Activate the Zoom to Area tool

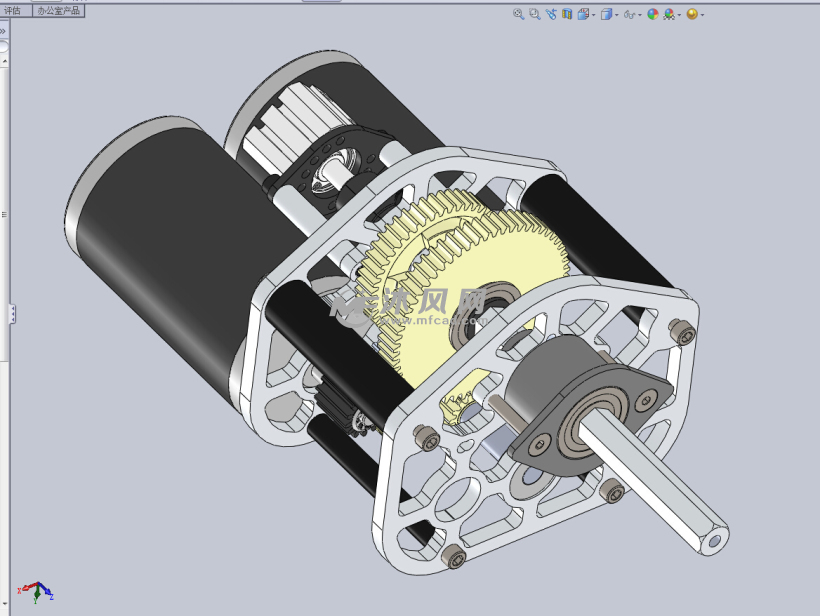533,14
